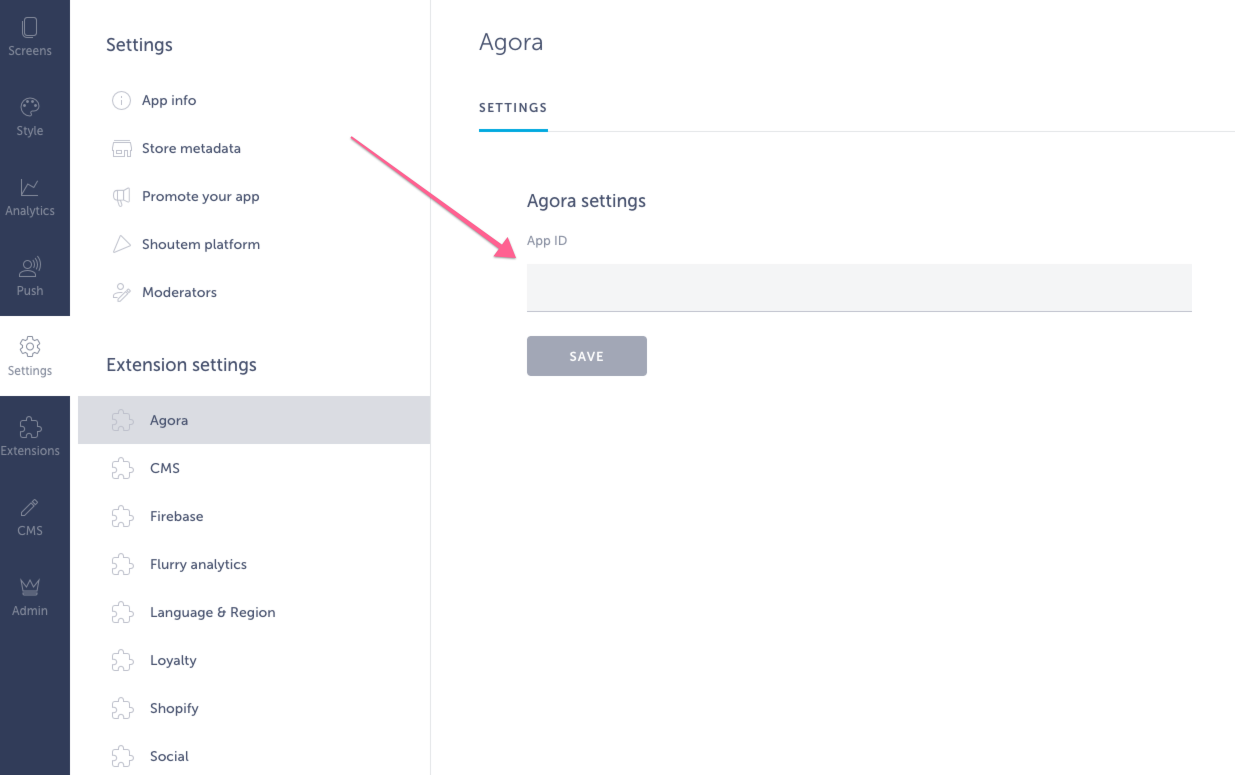The image size is (1235, 775).
Task: Open the Screens section in sidebar
Action: coord(30,37)
